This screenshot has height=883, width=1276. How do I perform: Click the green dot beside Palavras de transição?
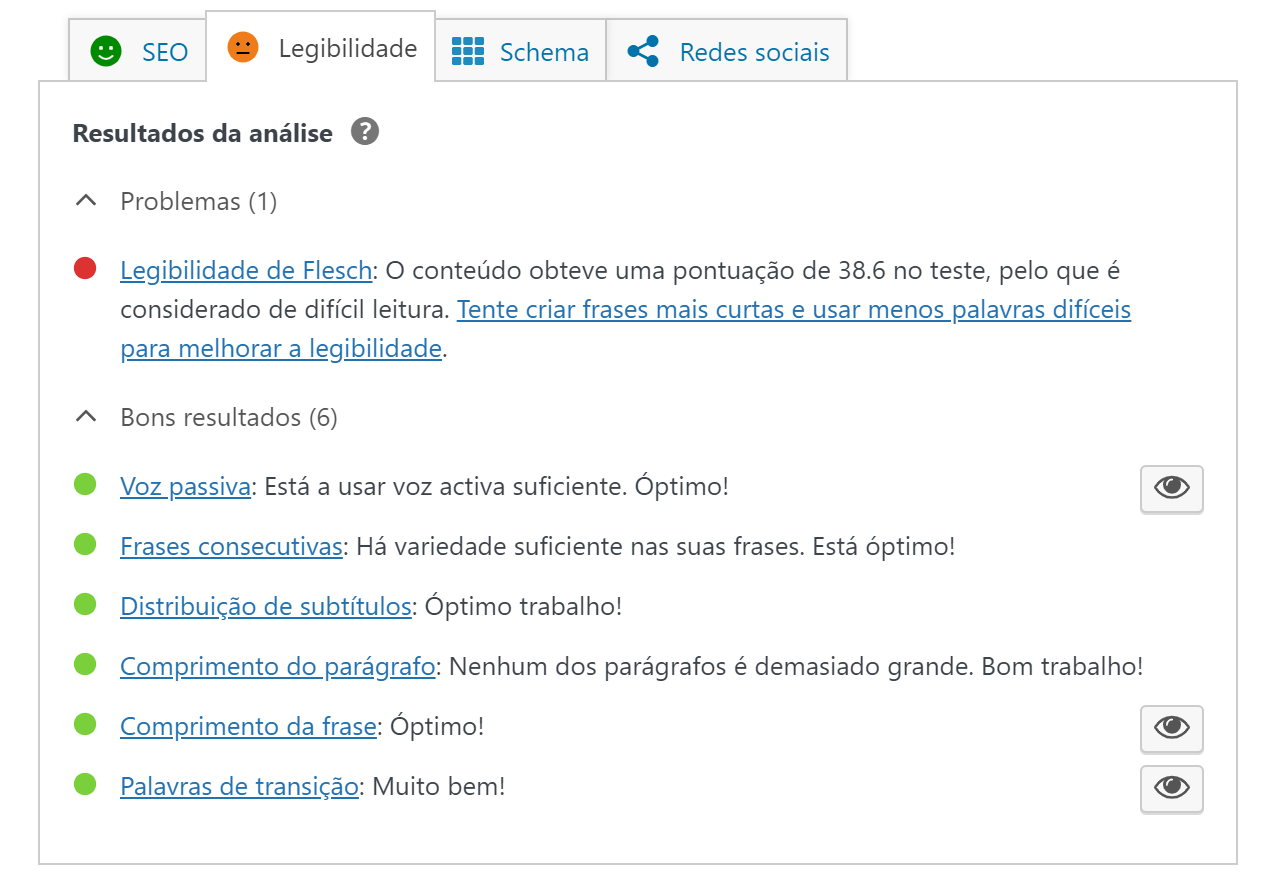click(86, 788)
